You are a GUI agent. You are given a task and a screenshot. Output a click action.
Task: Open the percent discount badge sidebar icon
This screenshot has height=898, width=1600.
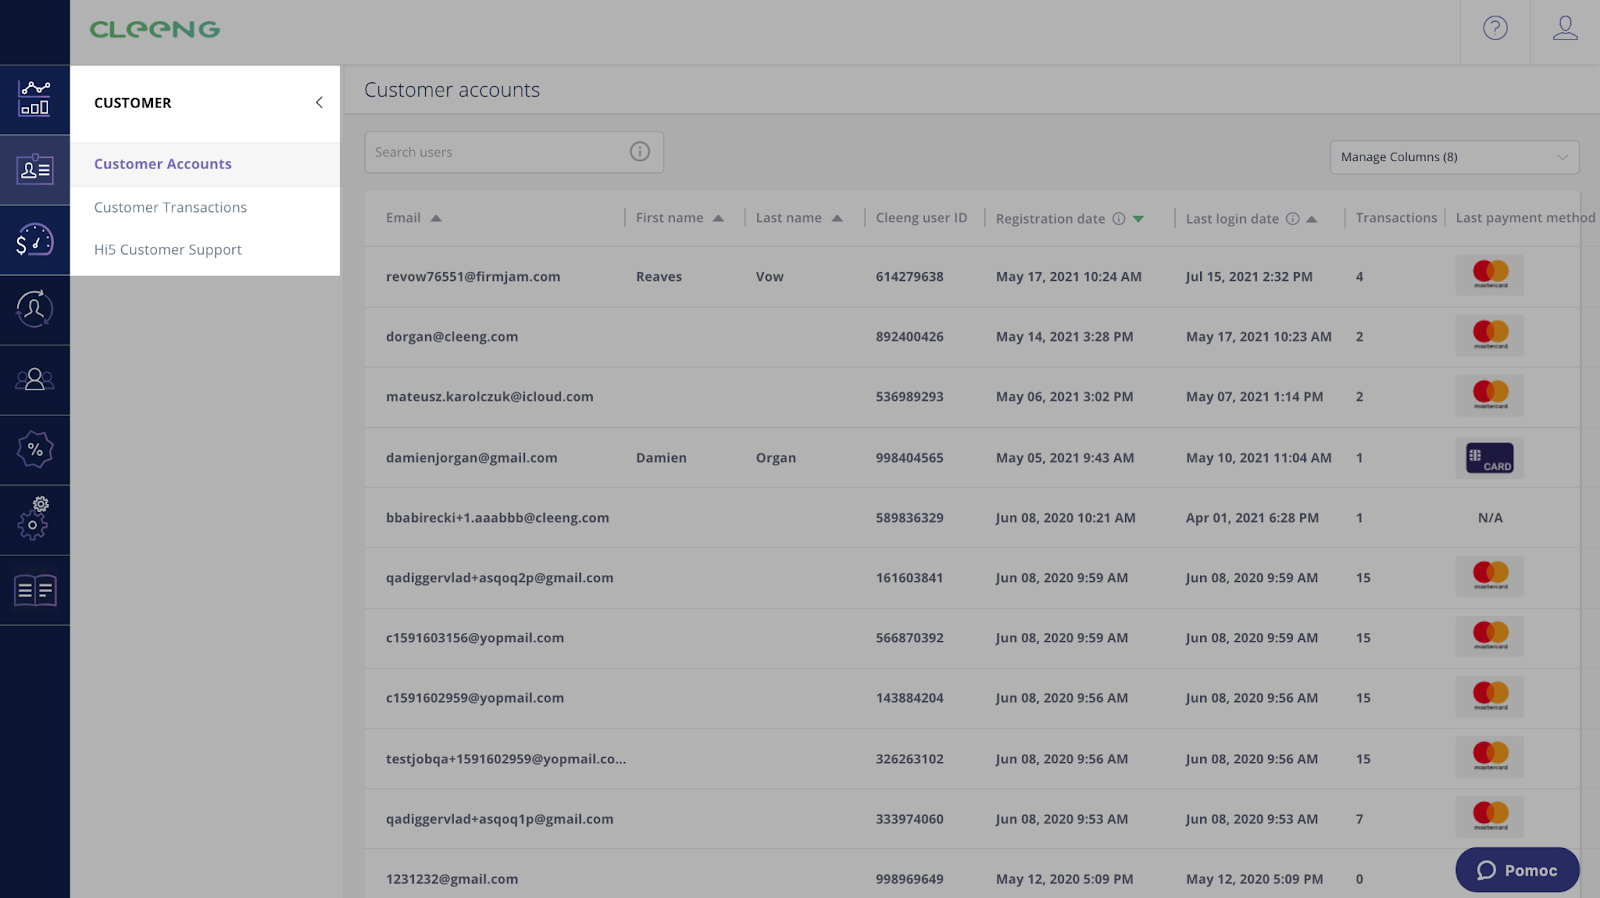point(34,450)
